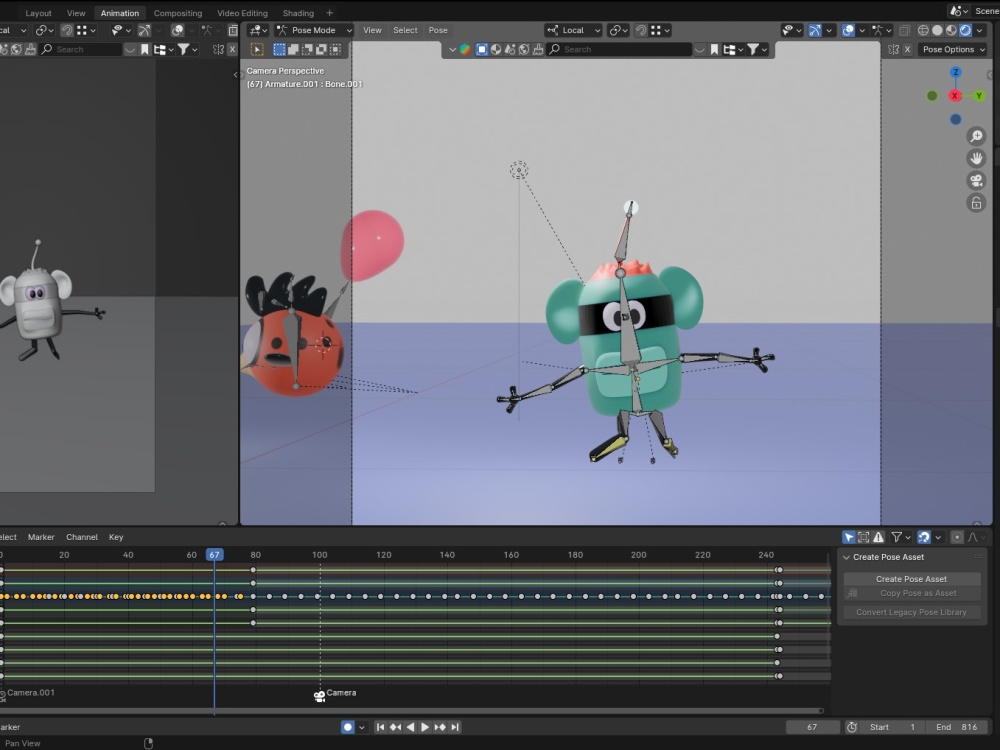Choose the Subtract selection mode icon
The width and height of the screenshot is (1000, 750).
(307, 49)
